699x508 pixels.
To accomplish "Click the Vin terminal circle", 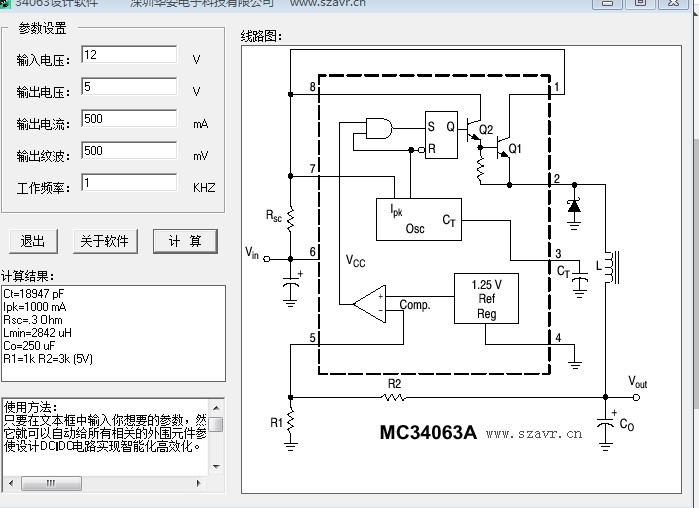I will tap(267, 259).
